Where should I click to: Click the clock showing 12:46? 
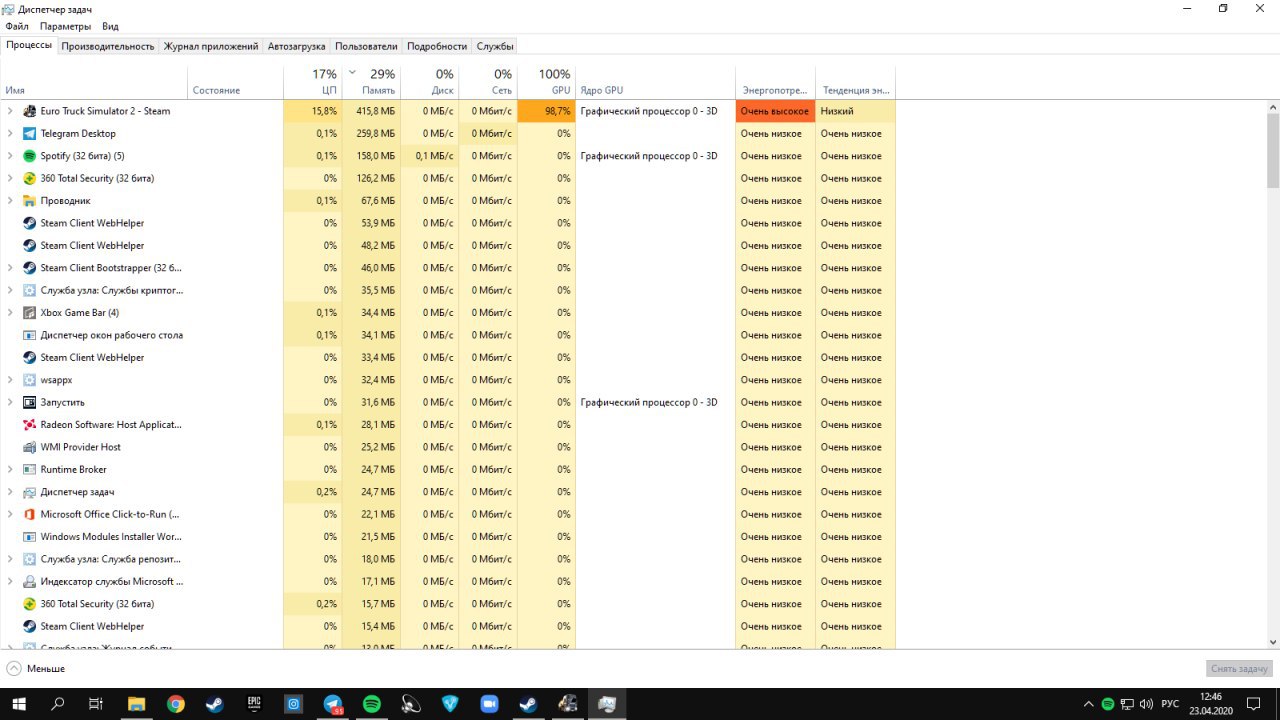pyautogui.click(x=1211, y=704)
